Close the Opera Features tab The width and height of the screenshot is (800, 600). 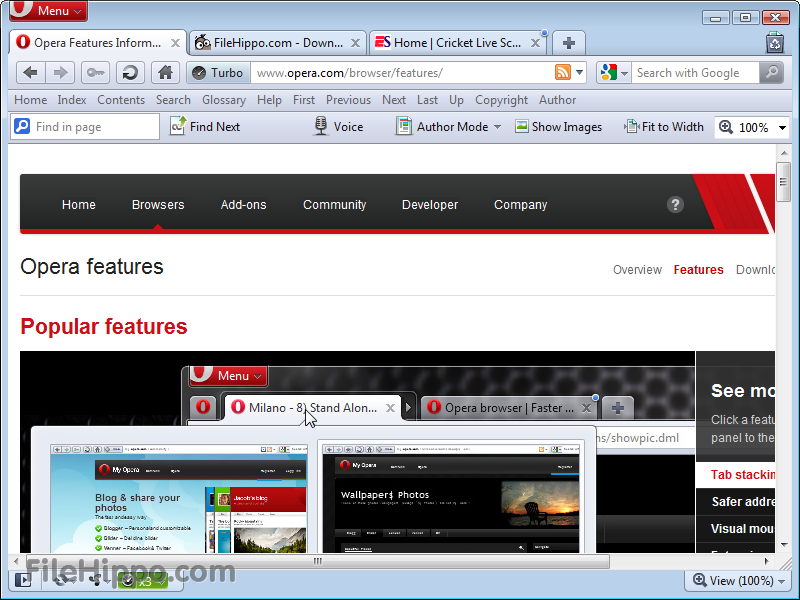tap(175, 43)
